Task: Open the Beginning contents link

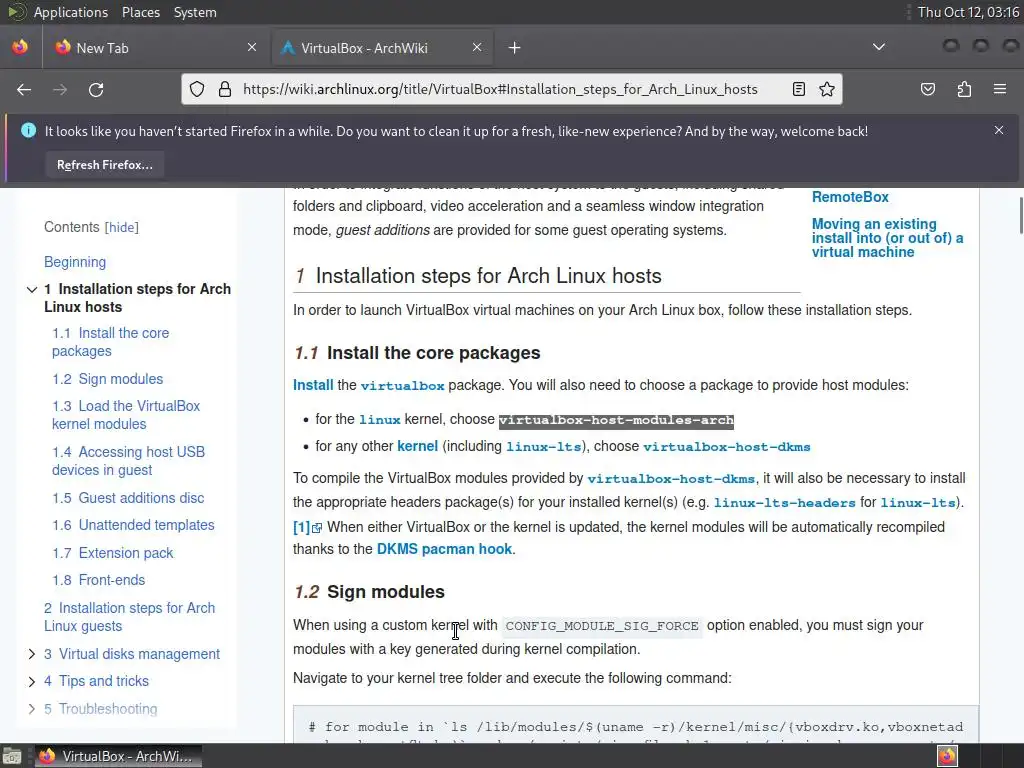Action: 75,262
